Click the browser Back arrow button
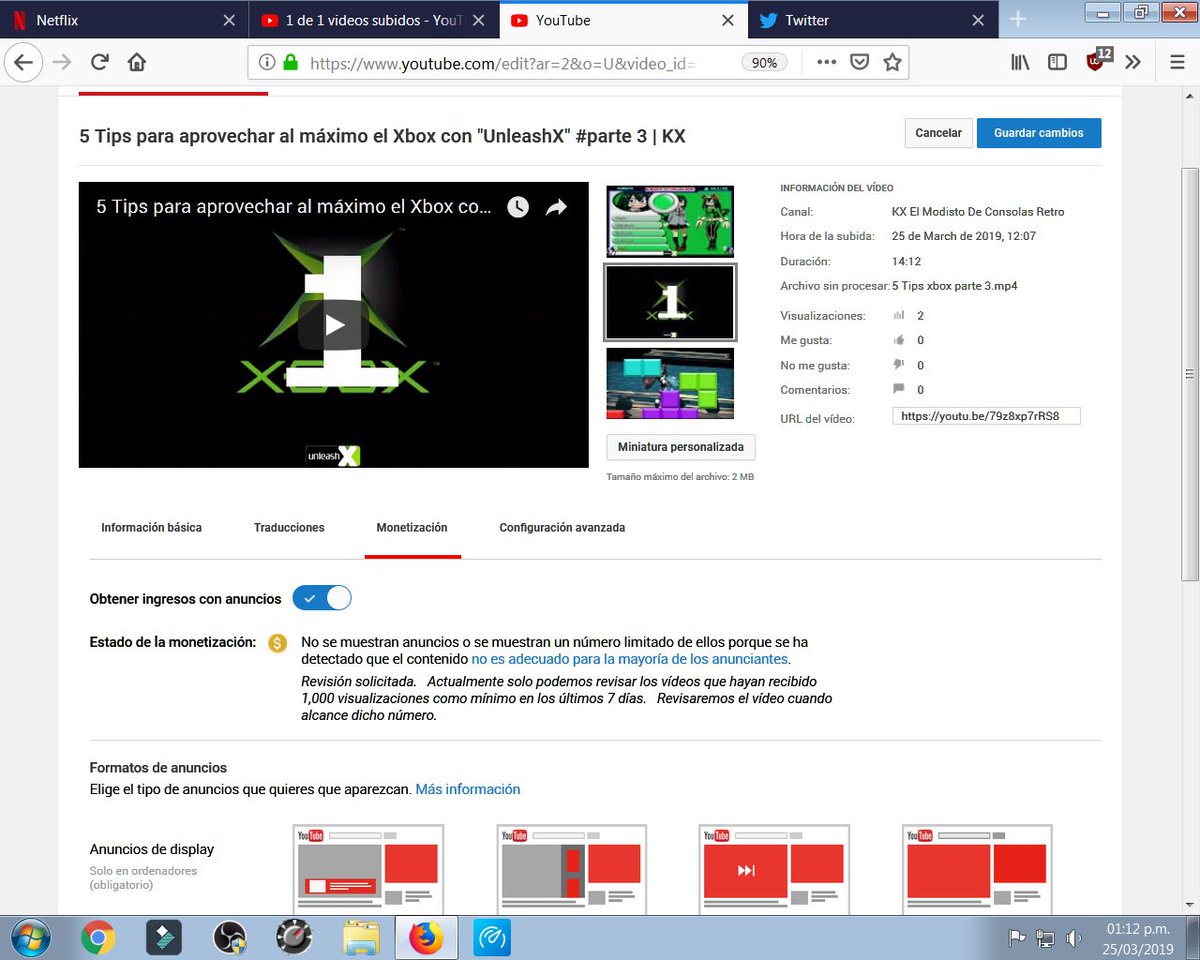 pyautogui.click(x=23, y=62)
